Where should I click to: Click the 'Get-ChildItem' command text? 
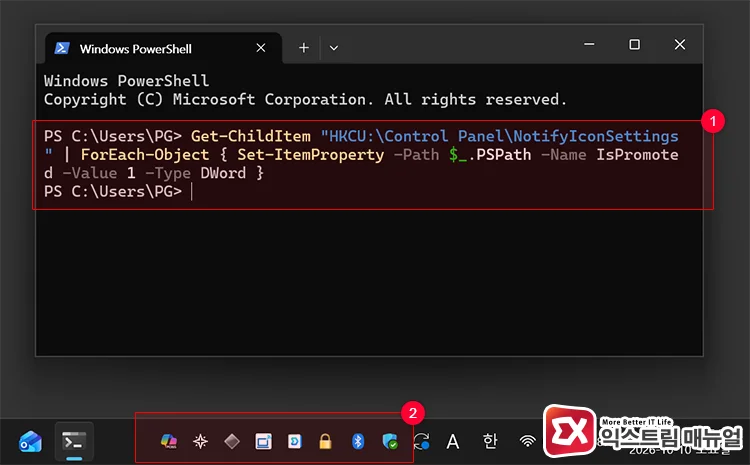pos(251,136)
